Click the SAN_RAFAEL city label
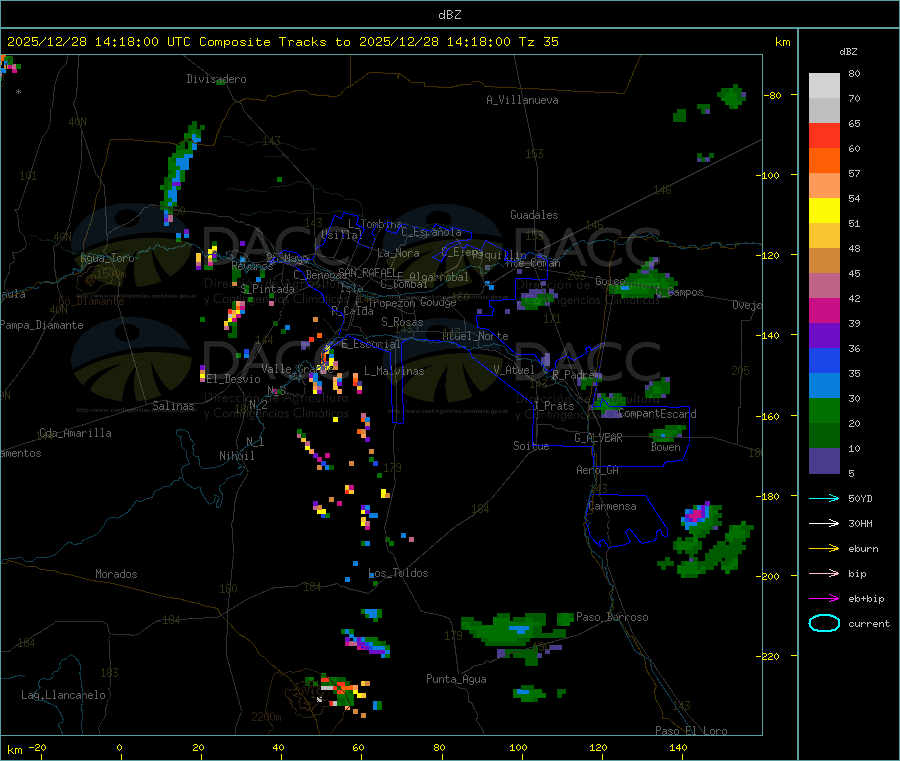900x761 pixels. 367,272
